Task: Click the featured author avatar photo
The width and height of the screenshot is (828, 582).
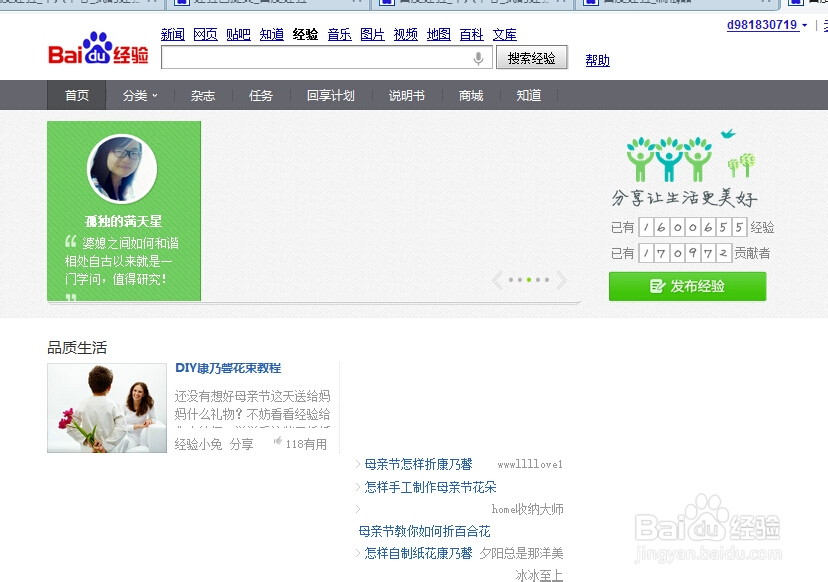Action: 122,168
